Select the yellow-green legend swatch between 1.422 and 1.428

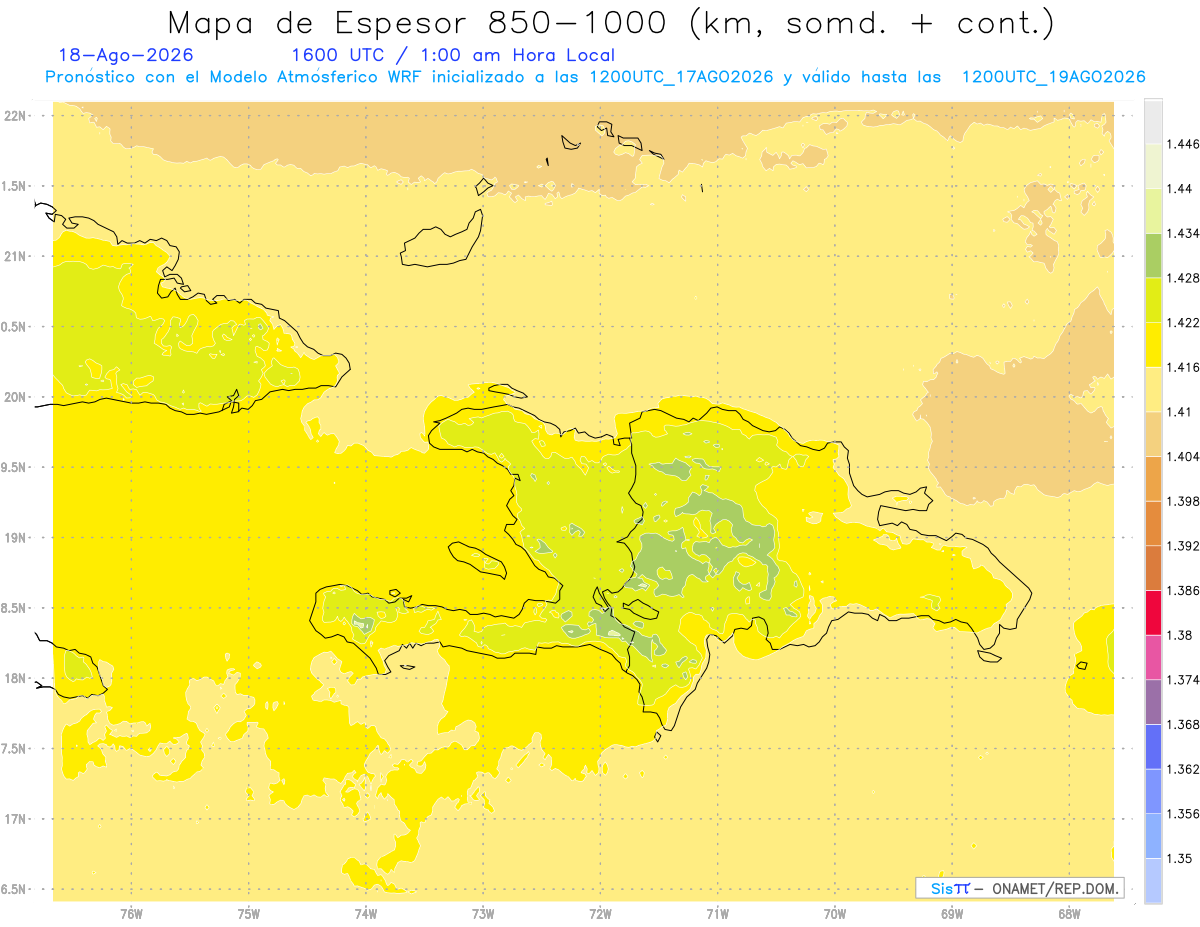(x=1153, y=300)
